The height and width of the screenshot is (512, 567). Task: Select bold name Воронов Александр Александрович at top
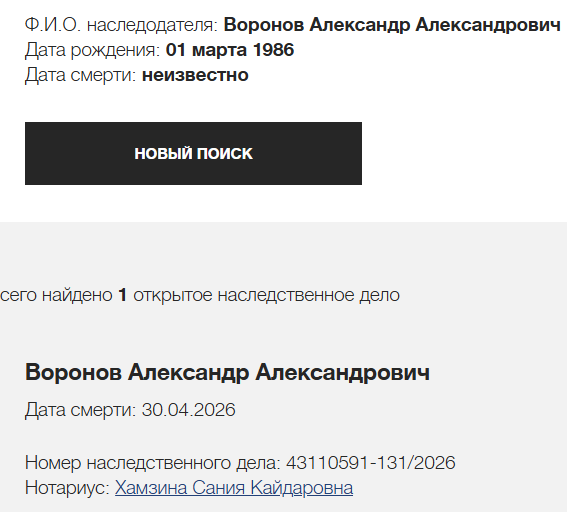click(x=392, y=25)
